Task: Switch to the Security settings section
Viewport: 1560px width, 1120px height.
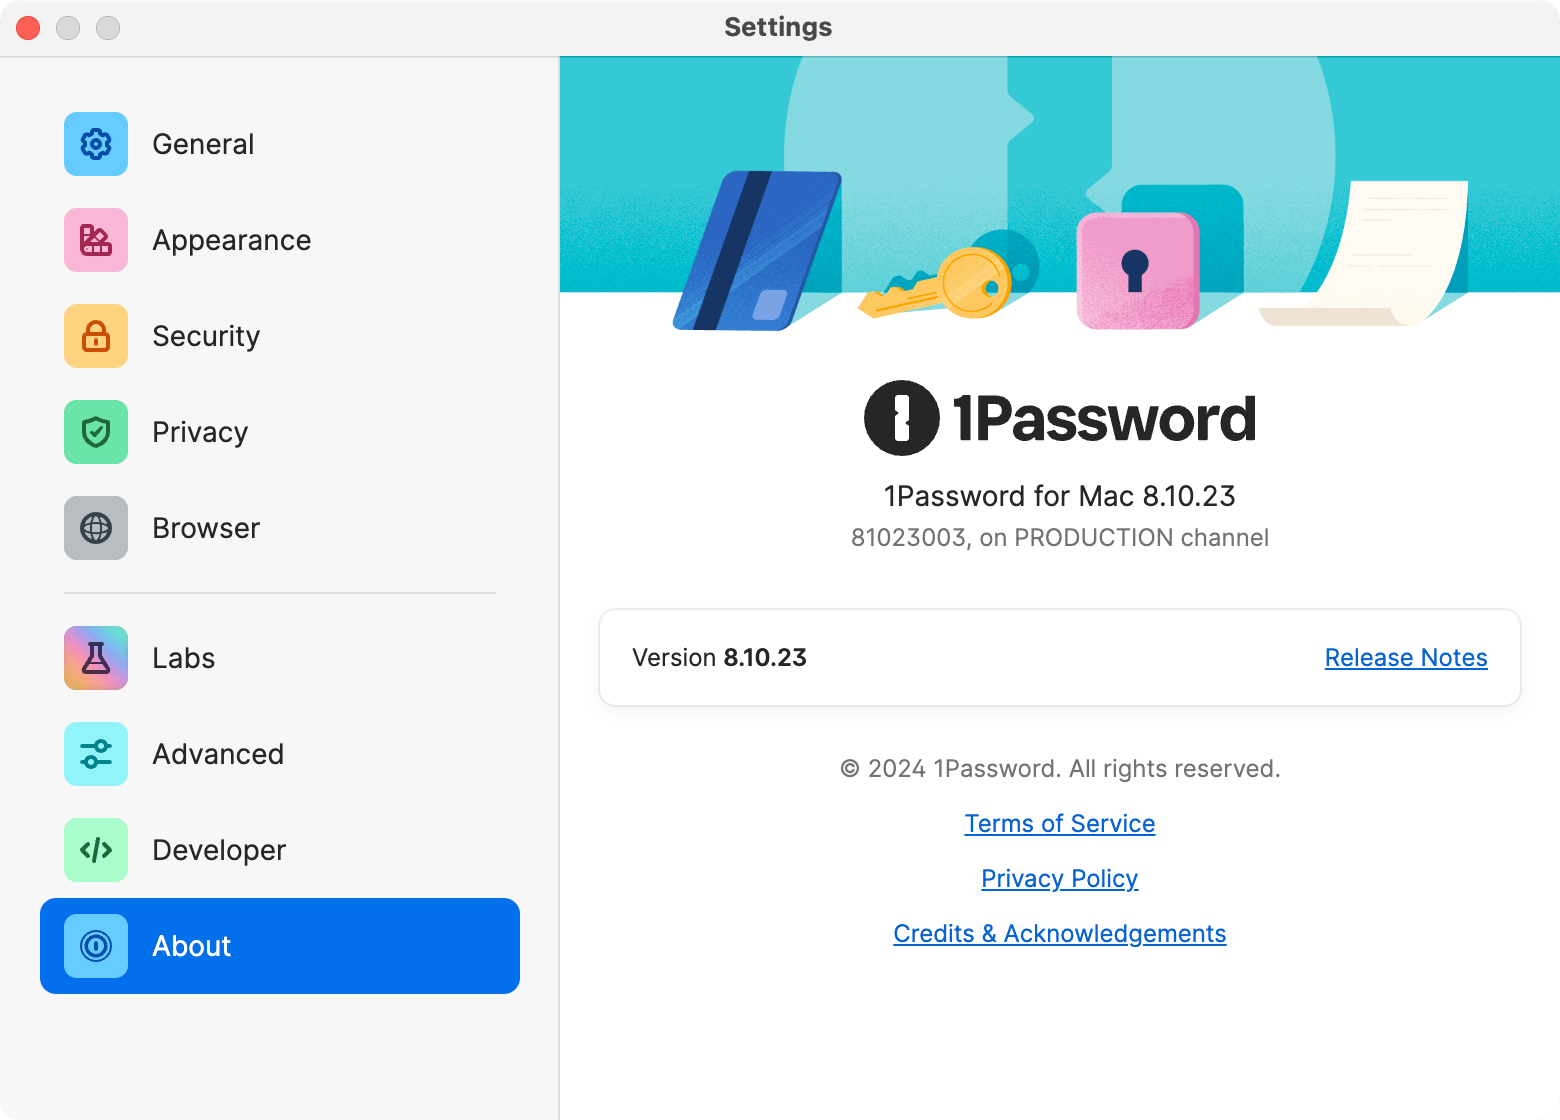Action: (x=206, y=336)
